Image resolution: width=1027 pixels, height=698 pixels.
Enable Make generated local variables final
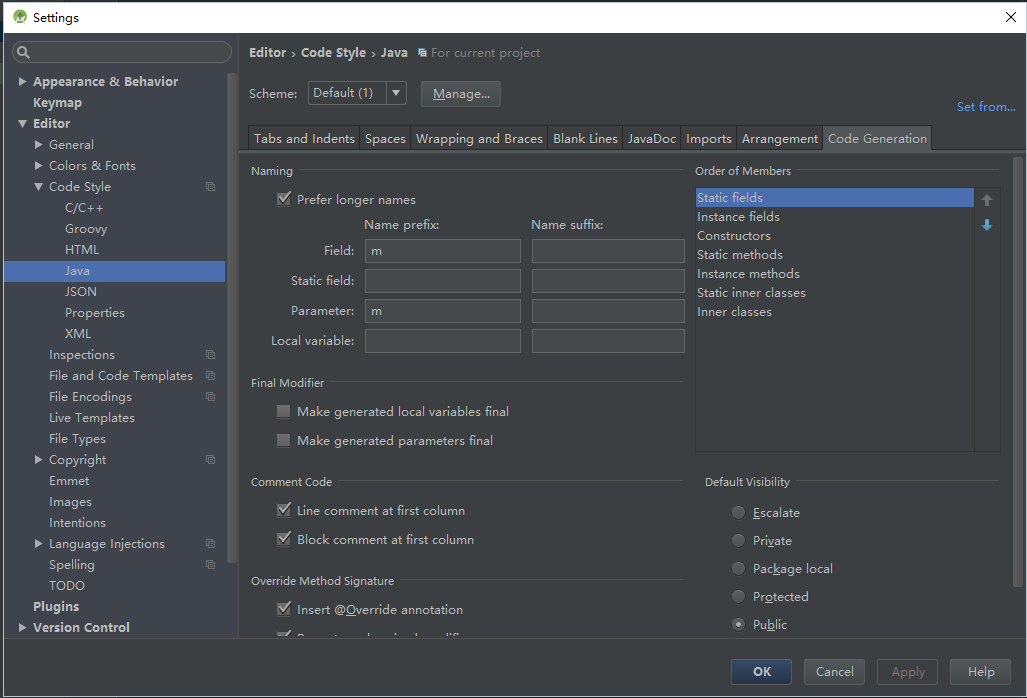pos(284,412)
